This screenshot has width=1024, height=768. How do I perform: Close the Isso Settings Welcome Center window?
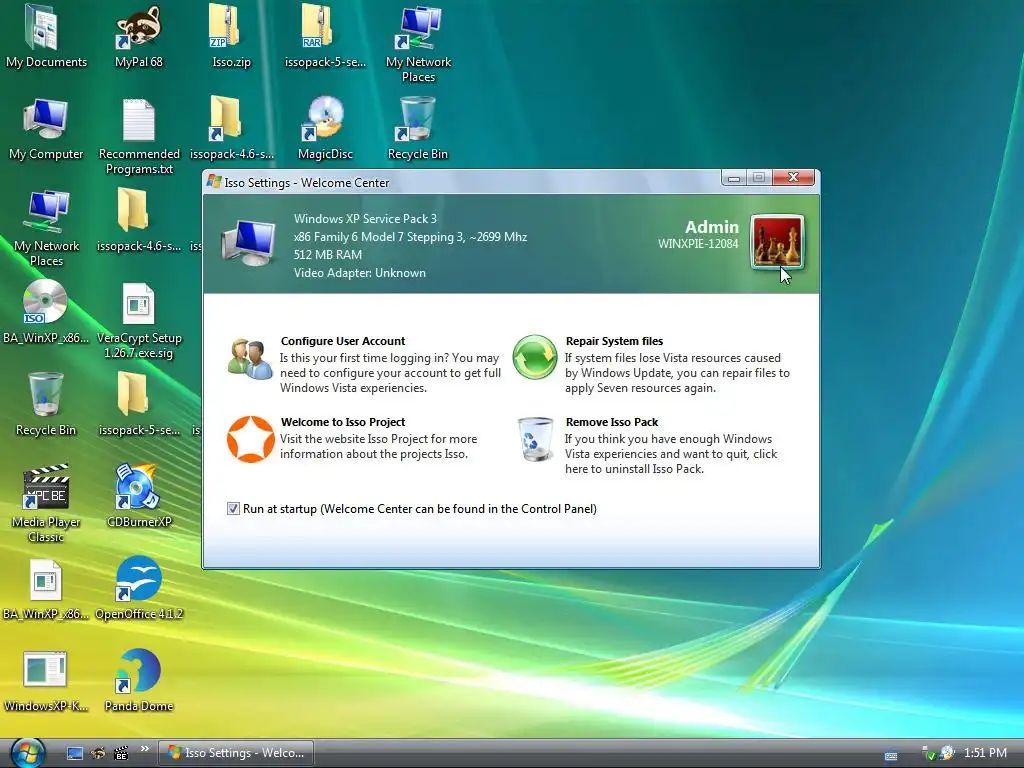point(793,177)
